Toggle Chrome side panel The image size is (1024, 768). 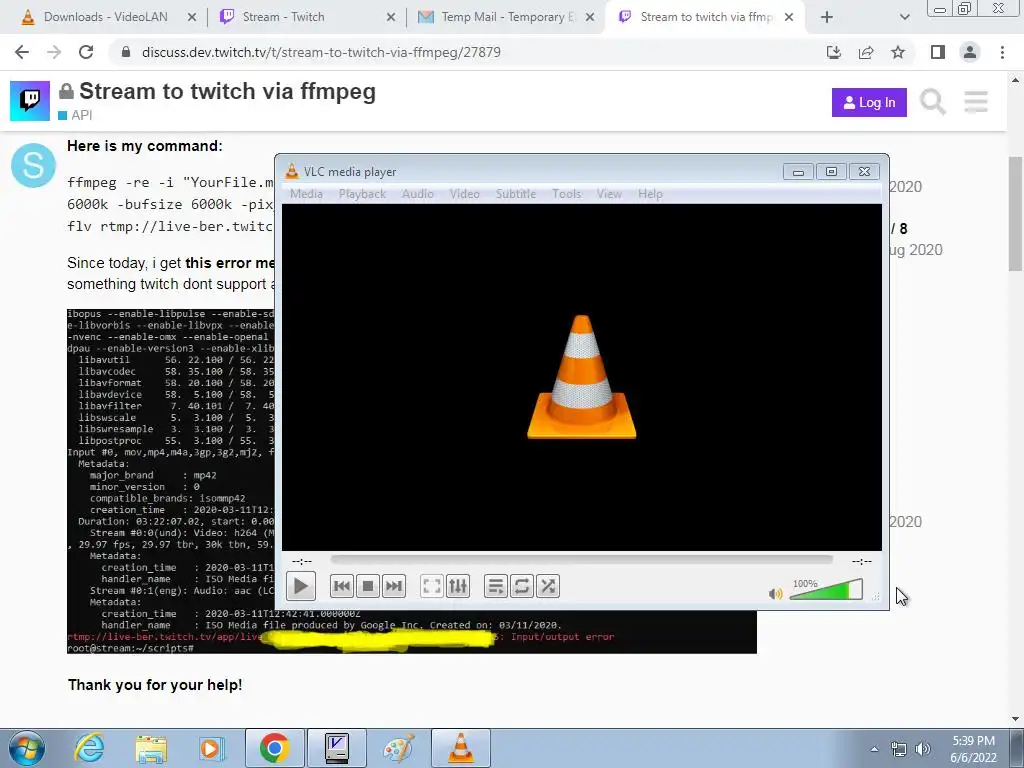point(938,52)
